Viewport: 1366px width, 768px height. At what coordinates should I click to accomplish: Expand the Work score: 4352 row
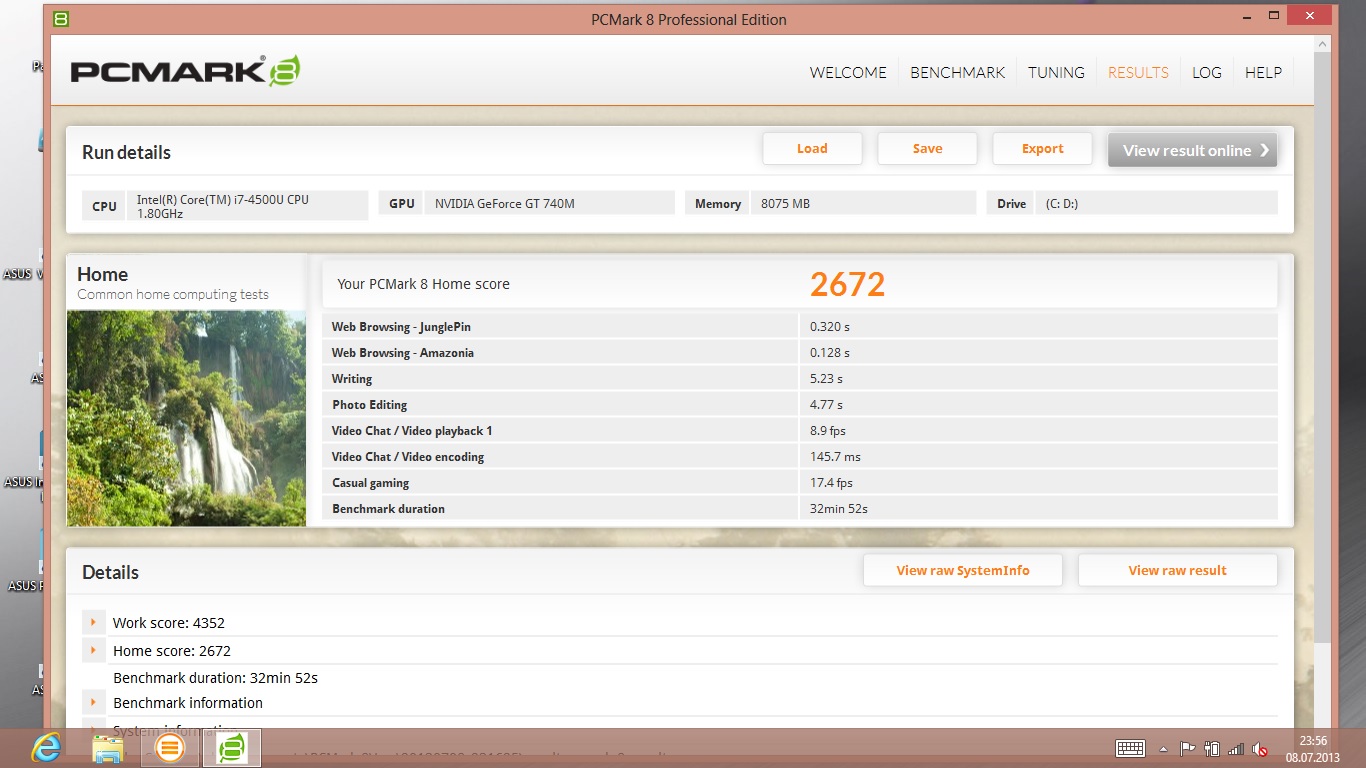[93, 622]
